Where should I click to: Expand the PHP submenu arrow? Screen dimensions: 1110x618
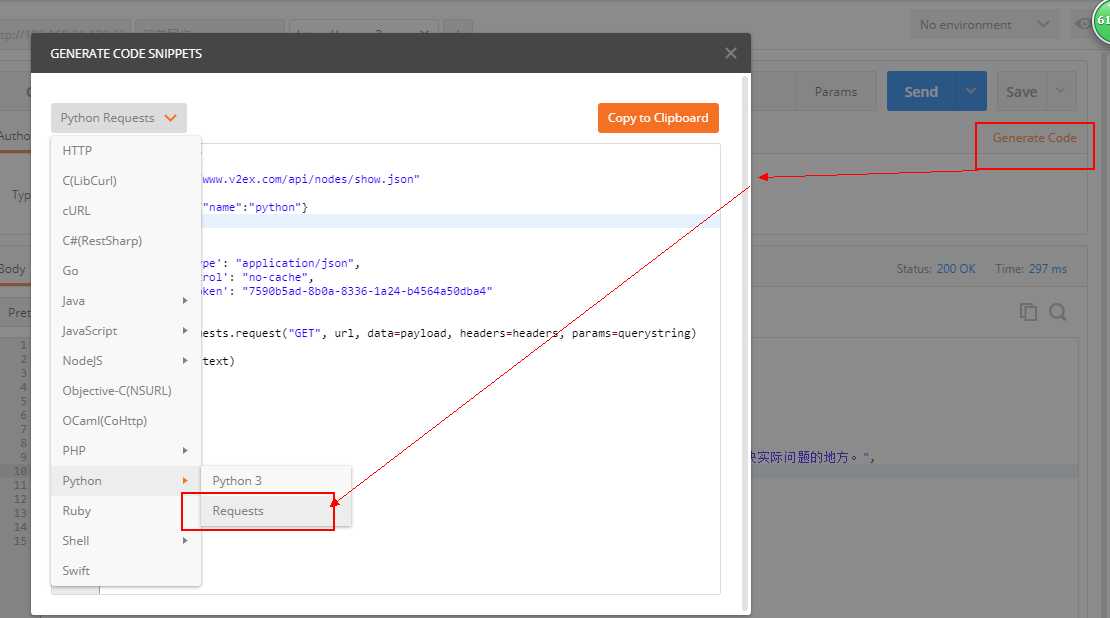[x=185, y=450]
